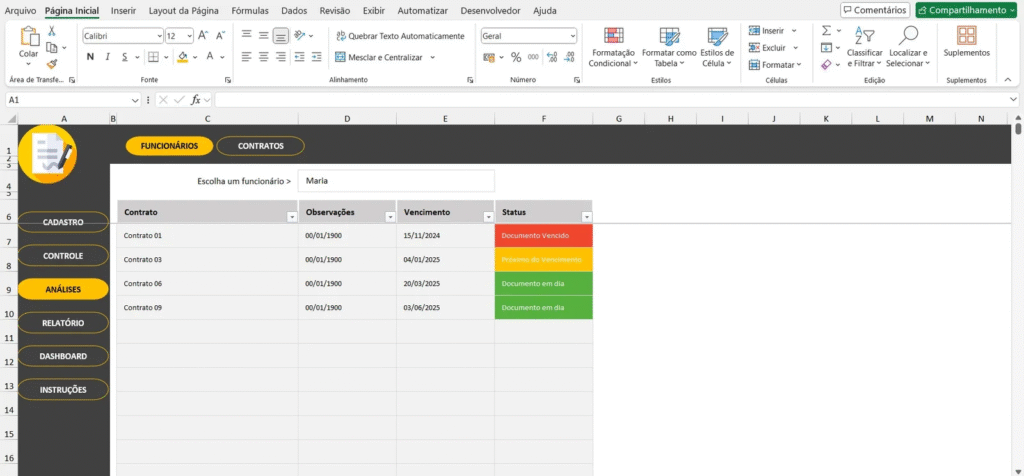This screenshot has width=1024, height=476.
Task: Click the Formatar como Tabela icon
Action: [x=668, y=46]
